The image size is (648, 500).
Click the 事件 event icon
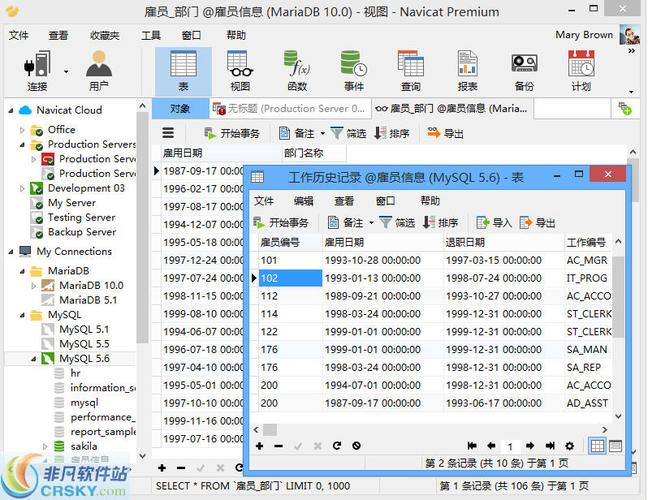(x=354, y=71)
